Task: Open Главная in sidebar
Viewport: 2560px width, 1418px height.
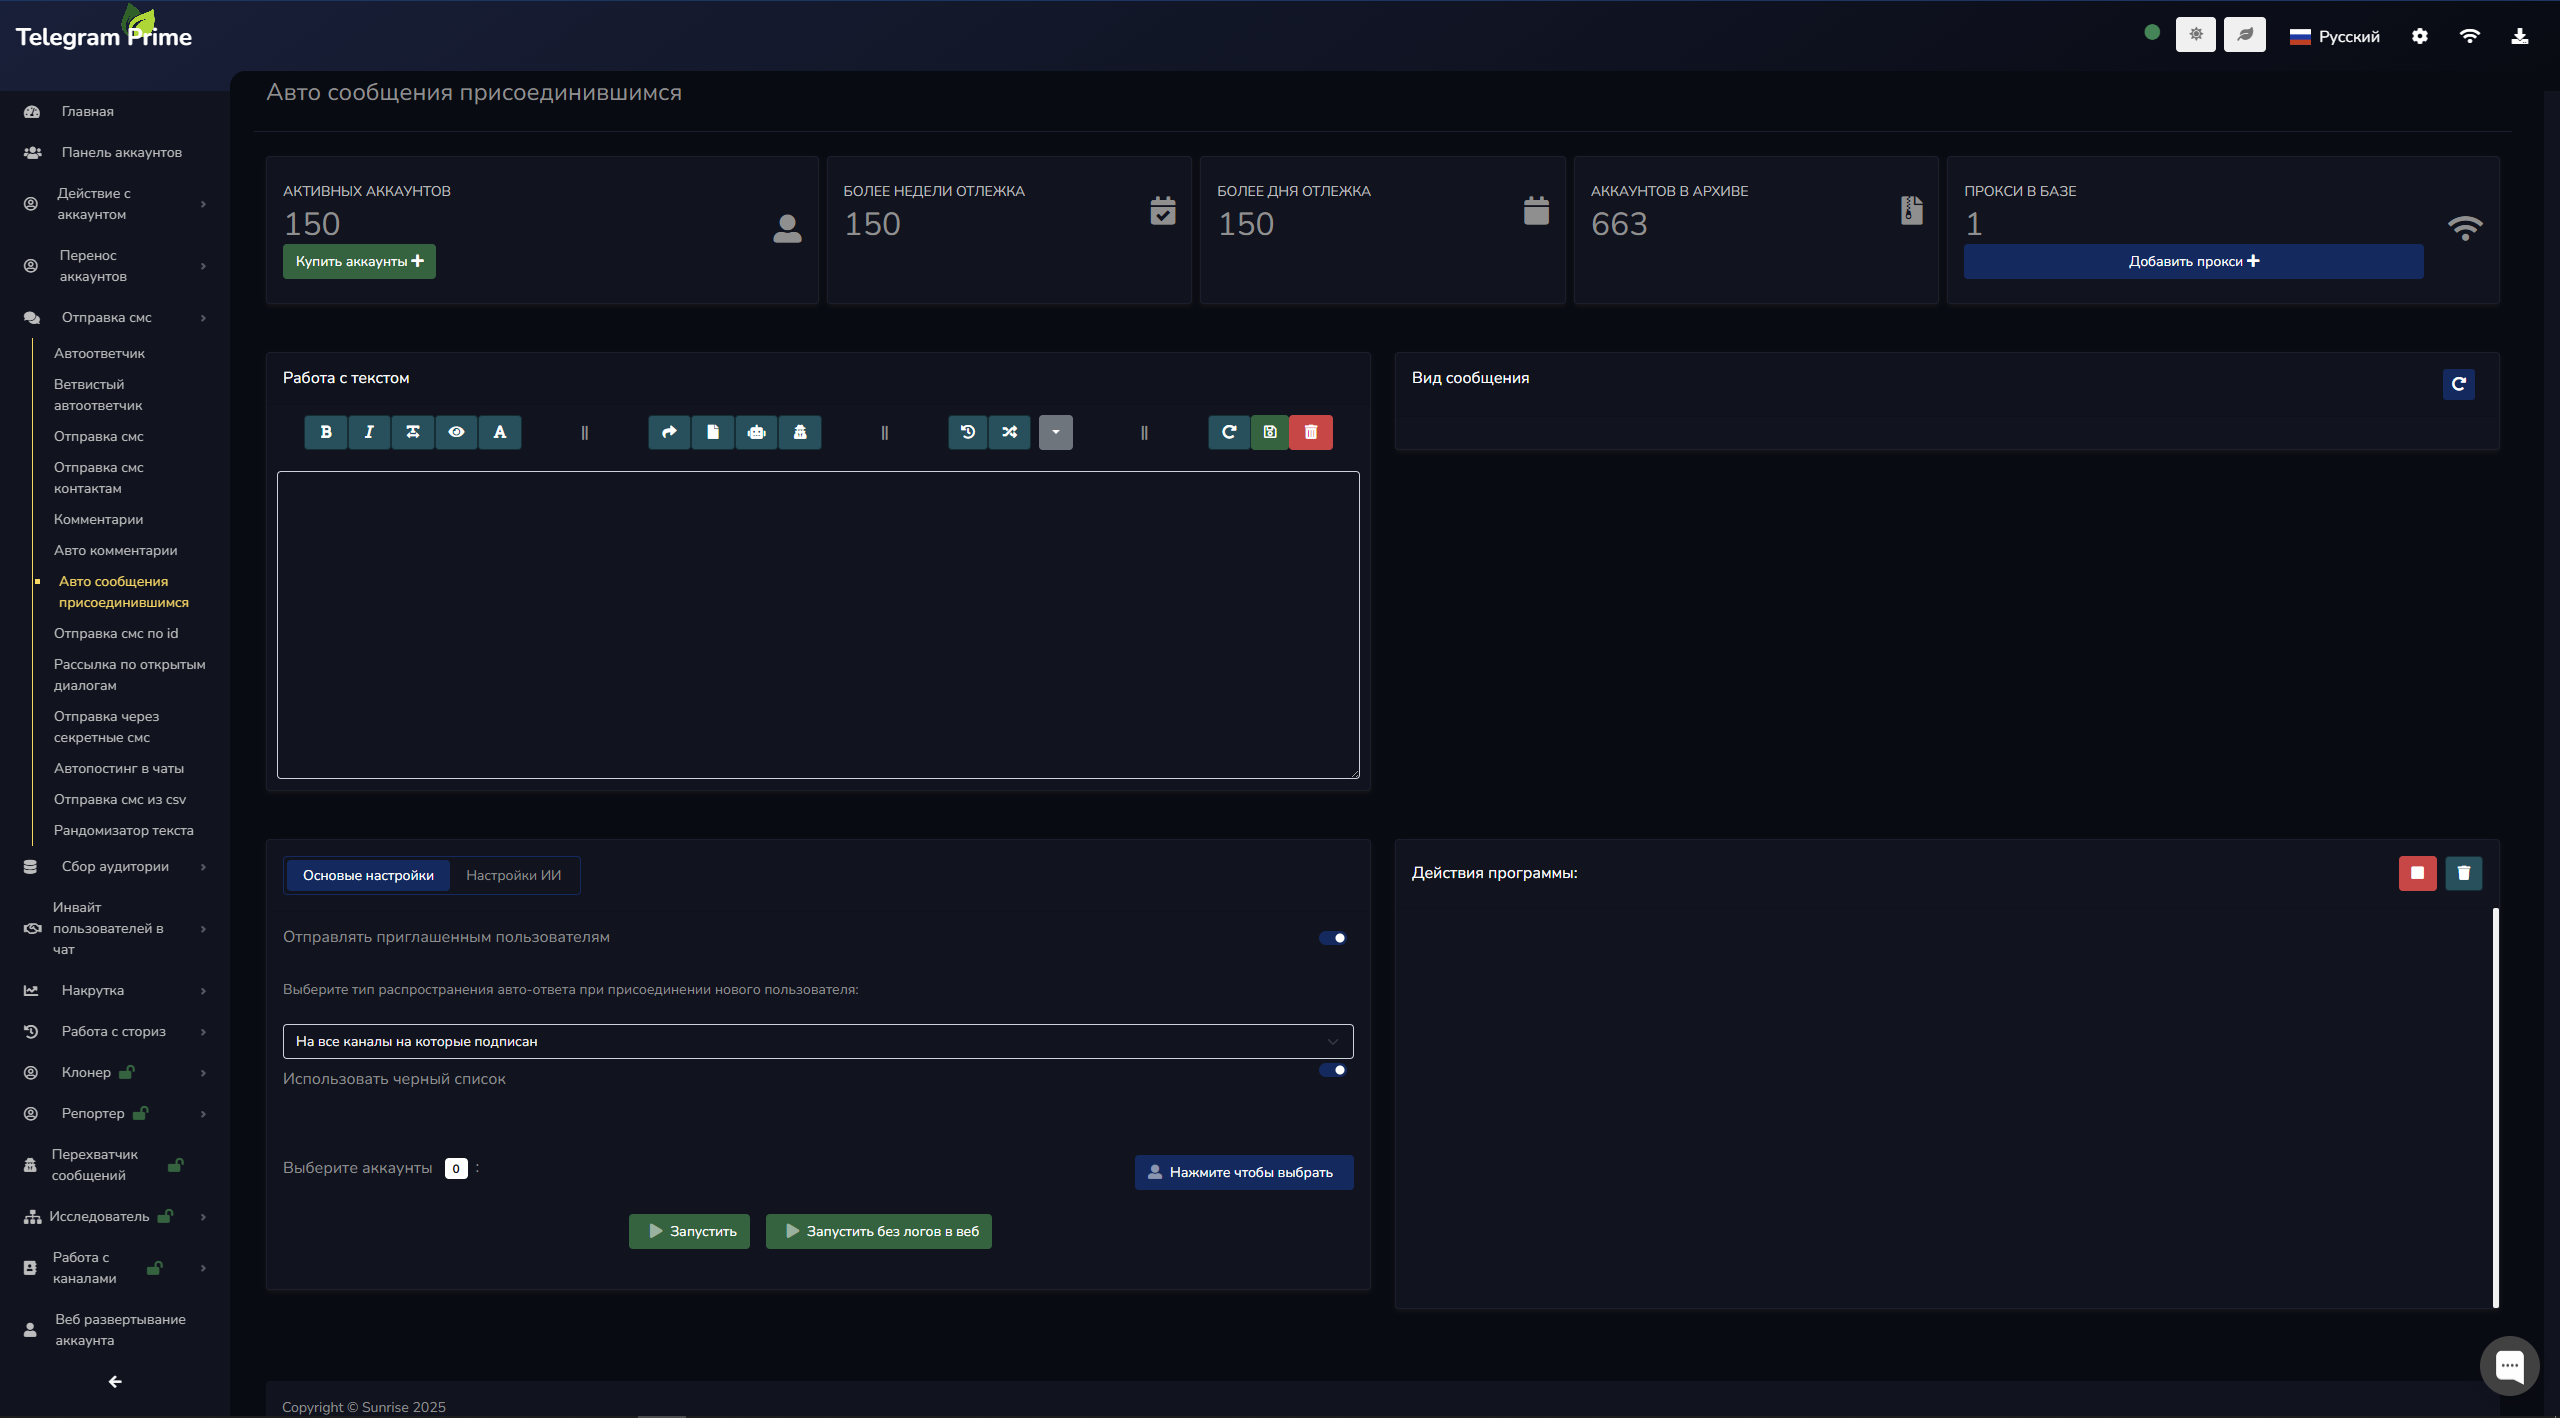Action: [88, 111]
